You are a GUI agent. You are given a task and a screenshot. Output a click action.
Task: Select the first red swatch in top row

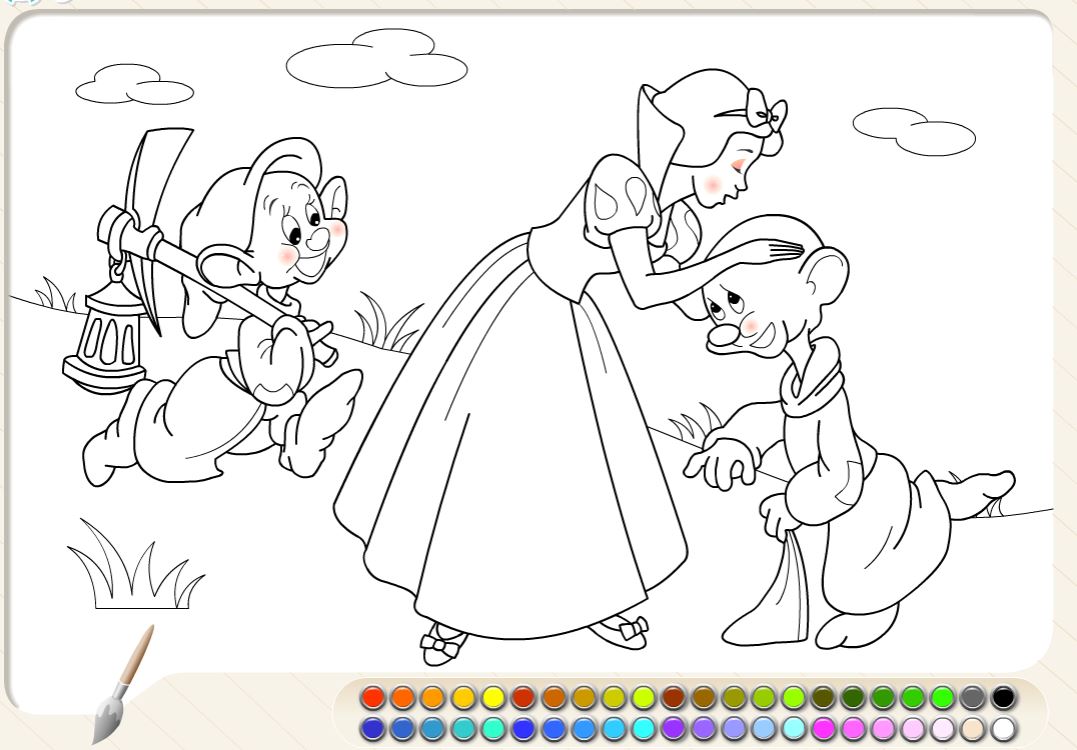coord(372,698)
